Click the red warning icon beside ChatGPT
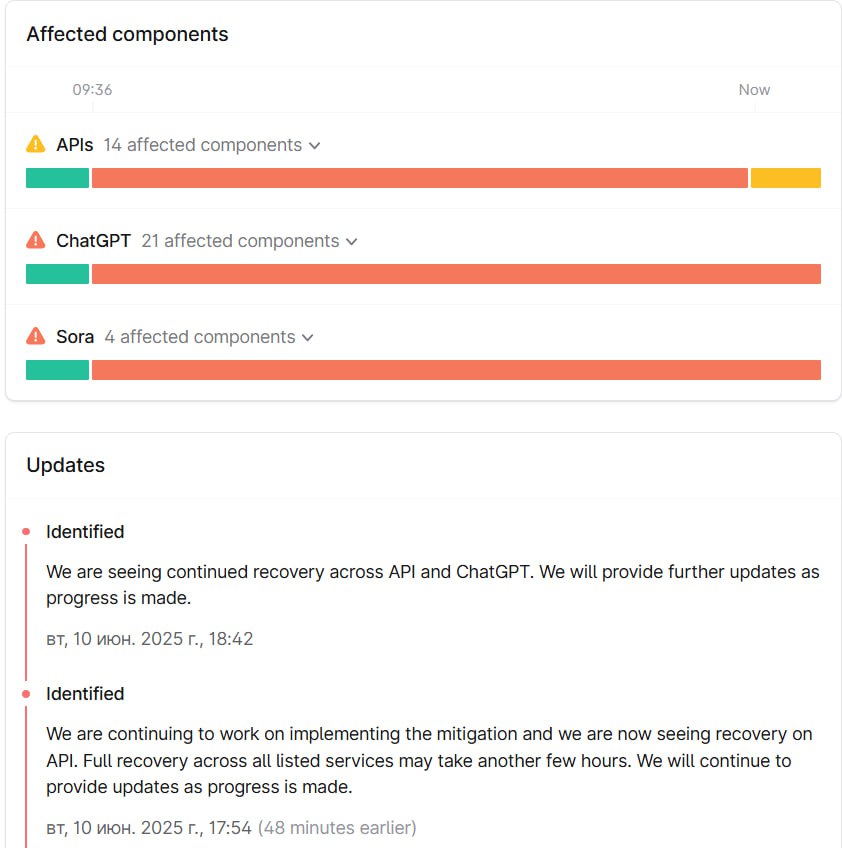 (36, 241)
